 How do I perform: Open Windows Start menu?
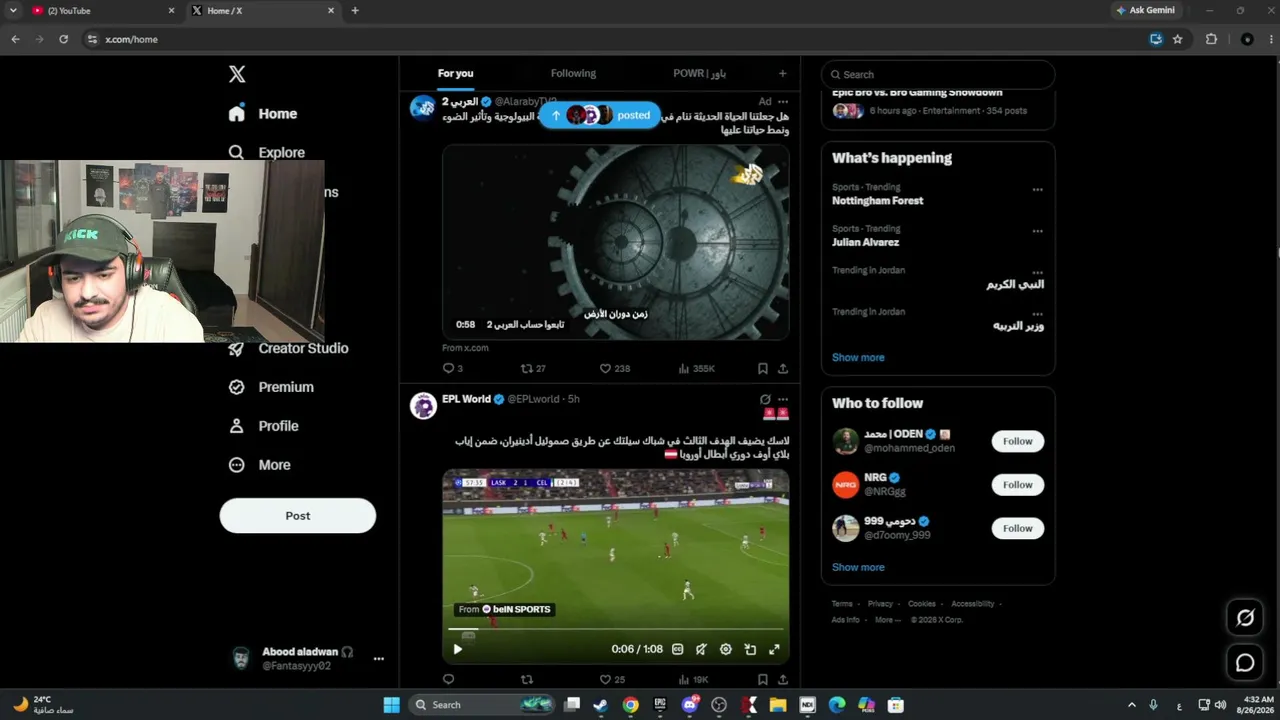pyautogui.click(x=391, y=705)
